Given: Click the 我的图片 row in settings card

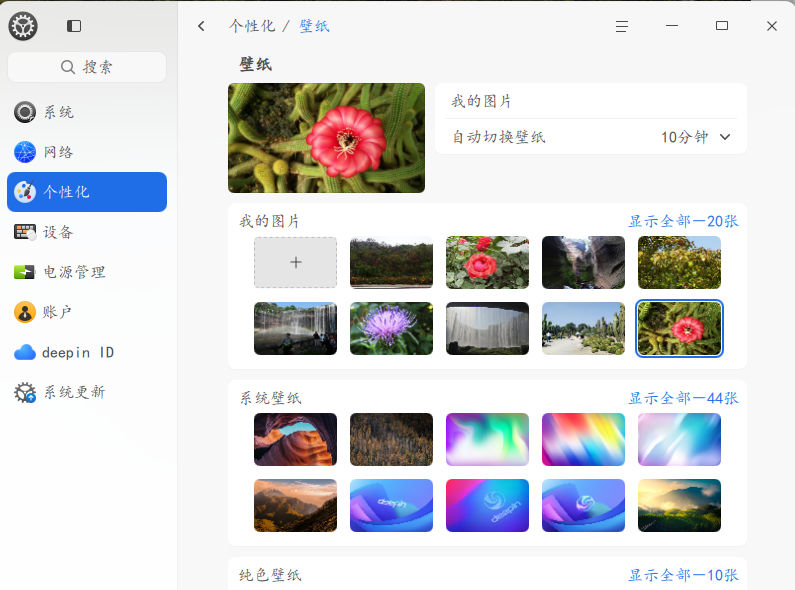Looking at the screenshot, I should [591, 101].
